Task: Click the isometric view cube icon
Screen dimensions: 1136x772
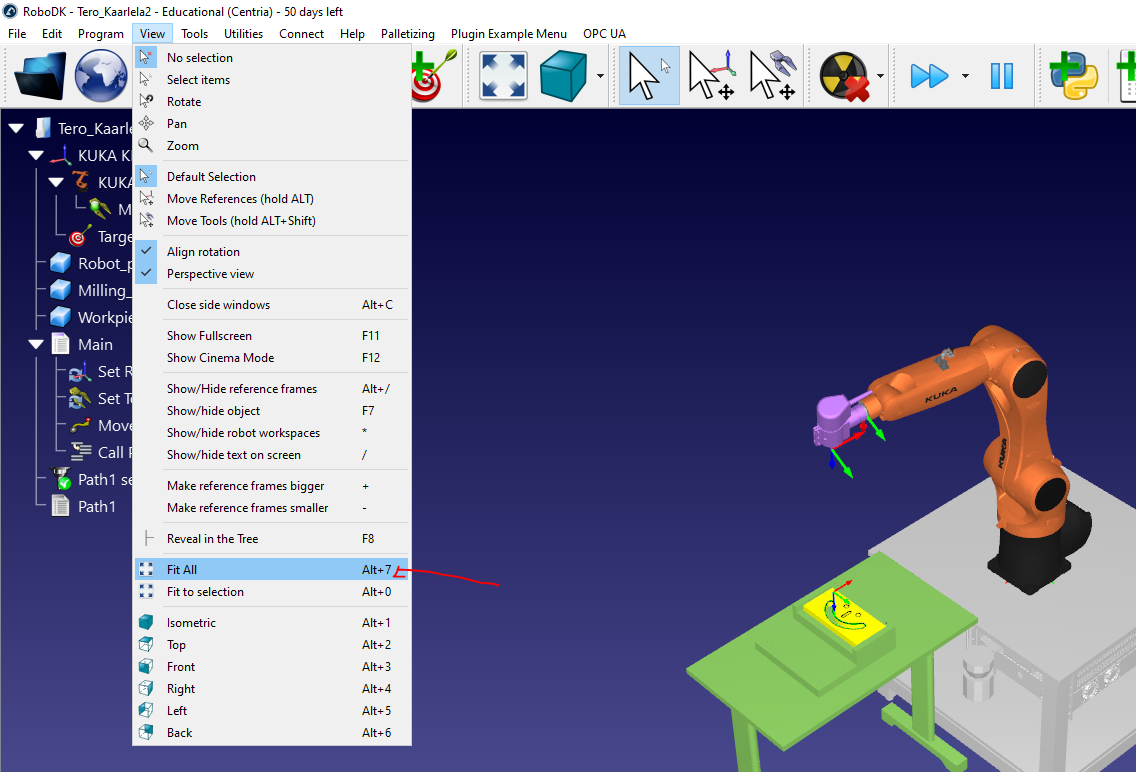Action: point(564,76)
